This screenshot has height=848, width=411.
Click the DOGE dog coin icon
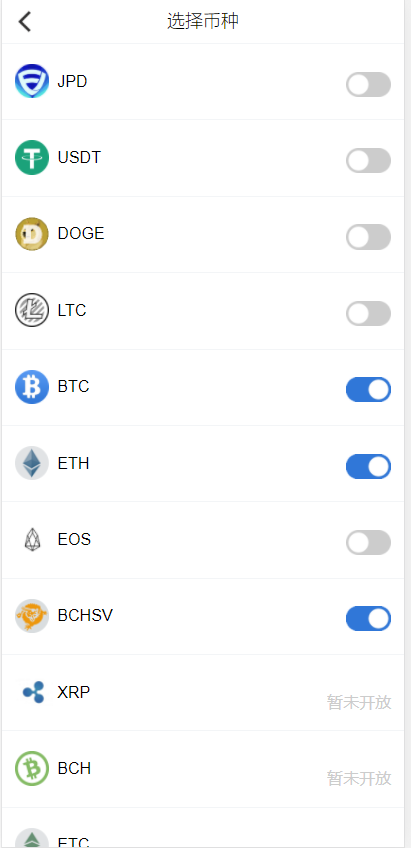tap(32, 234)
